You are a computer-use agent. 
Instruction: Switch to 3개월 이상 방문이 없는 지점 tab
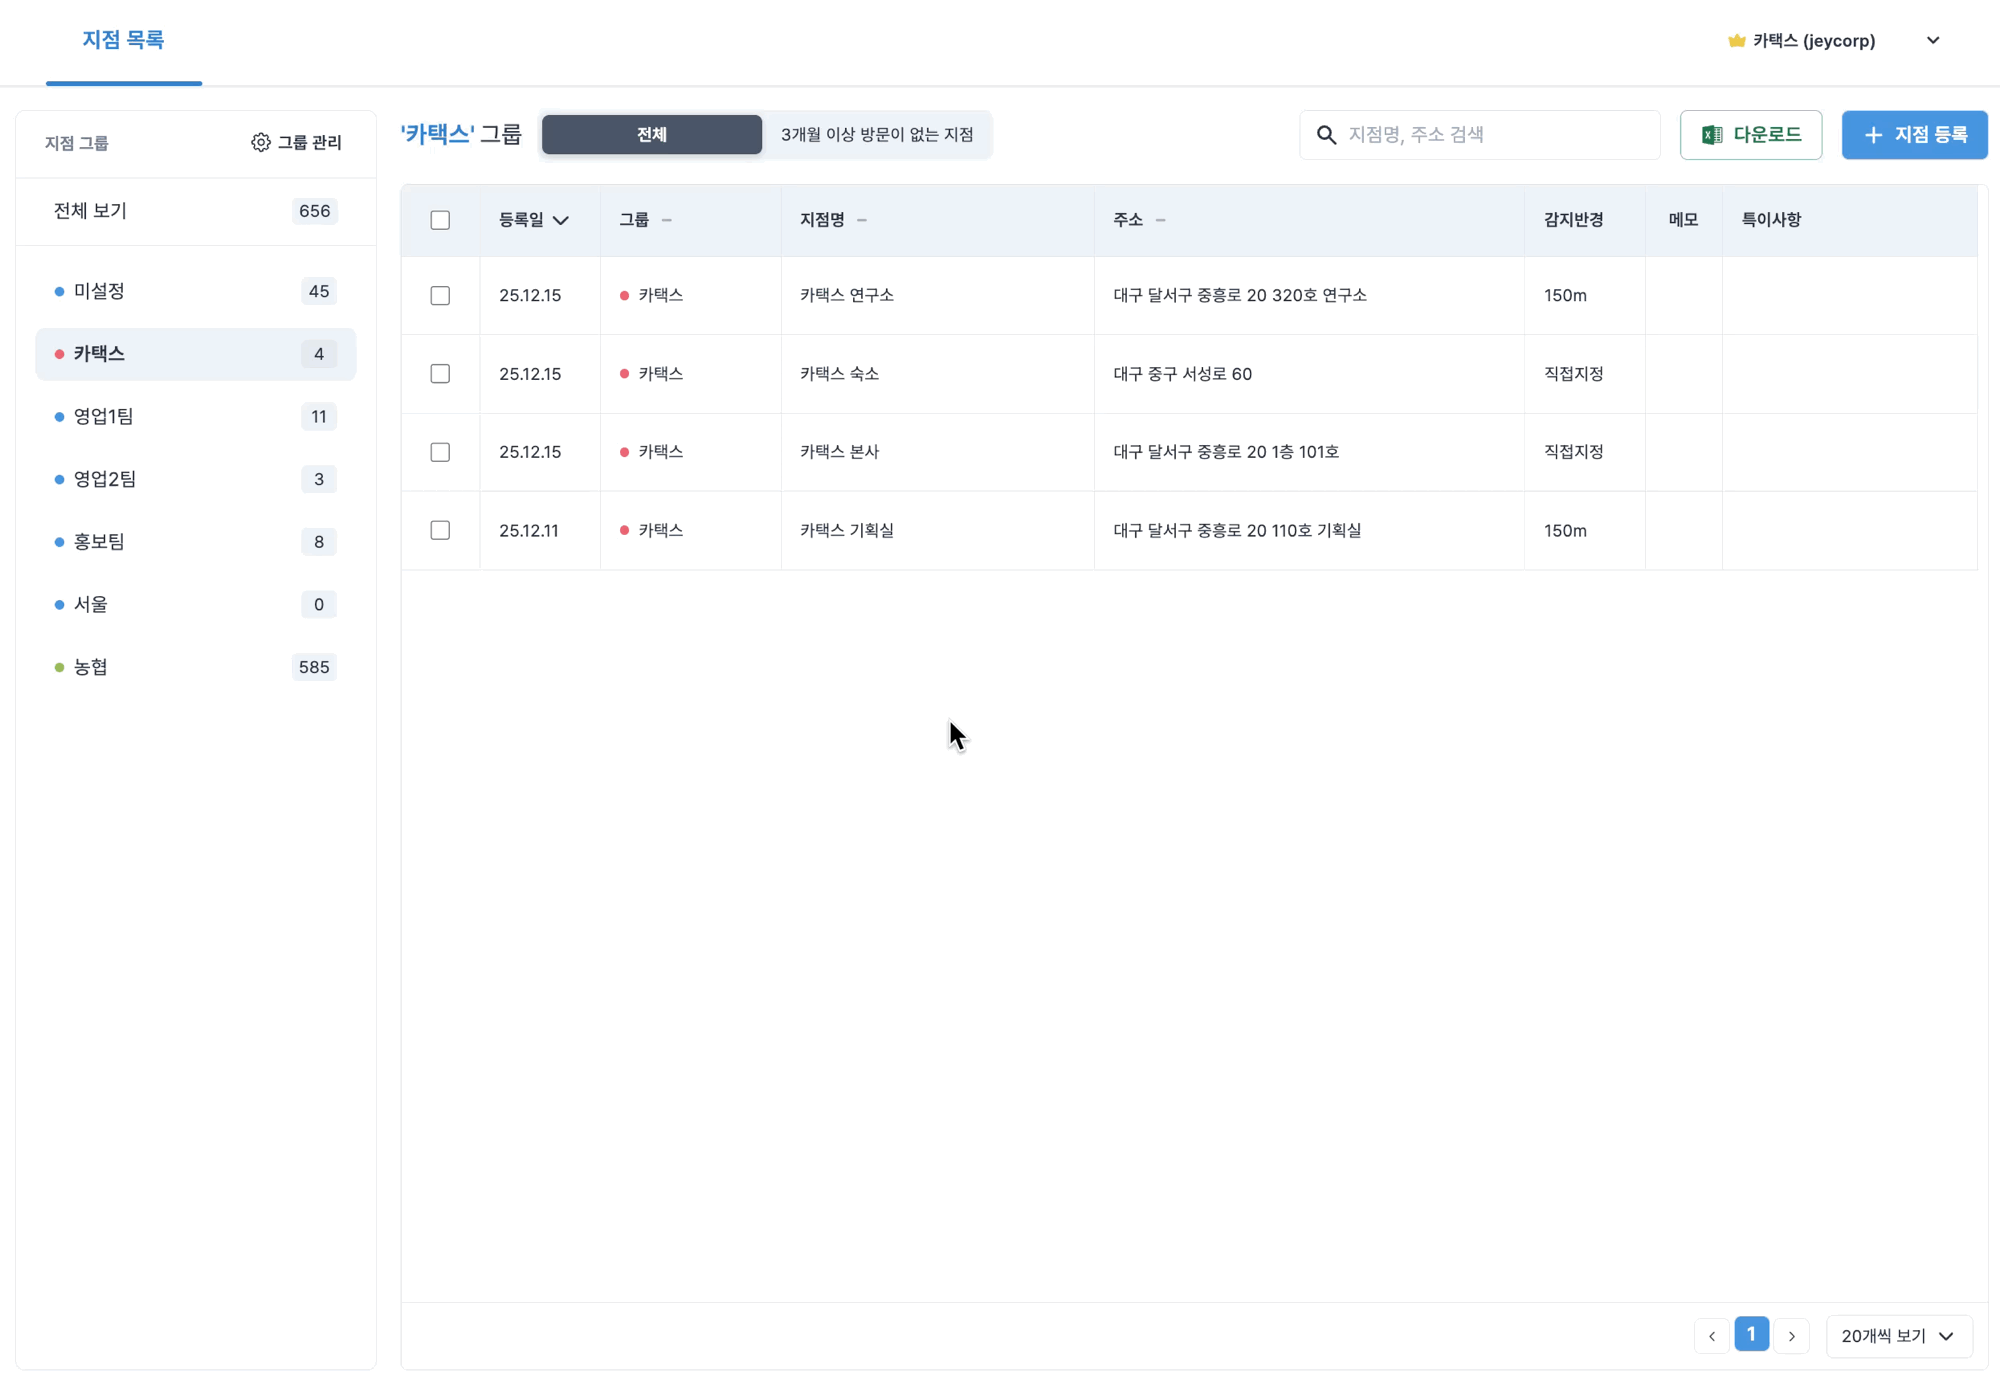coord(876,135)
